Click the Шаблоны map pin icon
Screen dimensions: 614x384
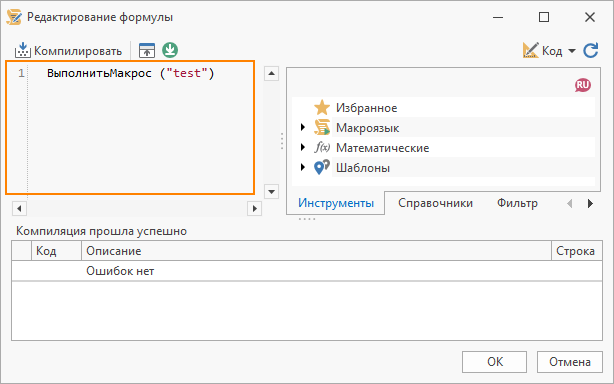point(322,168)
